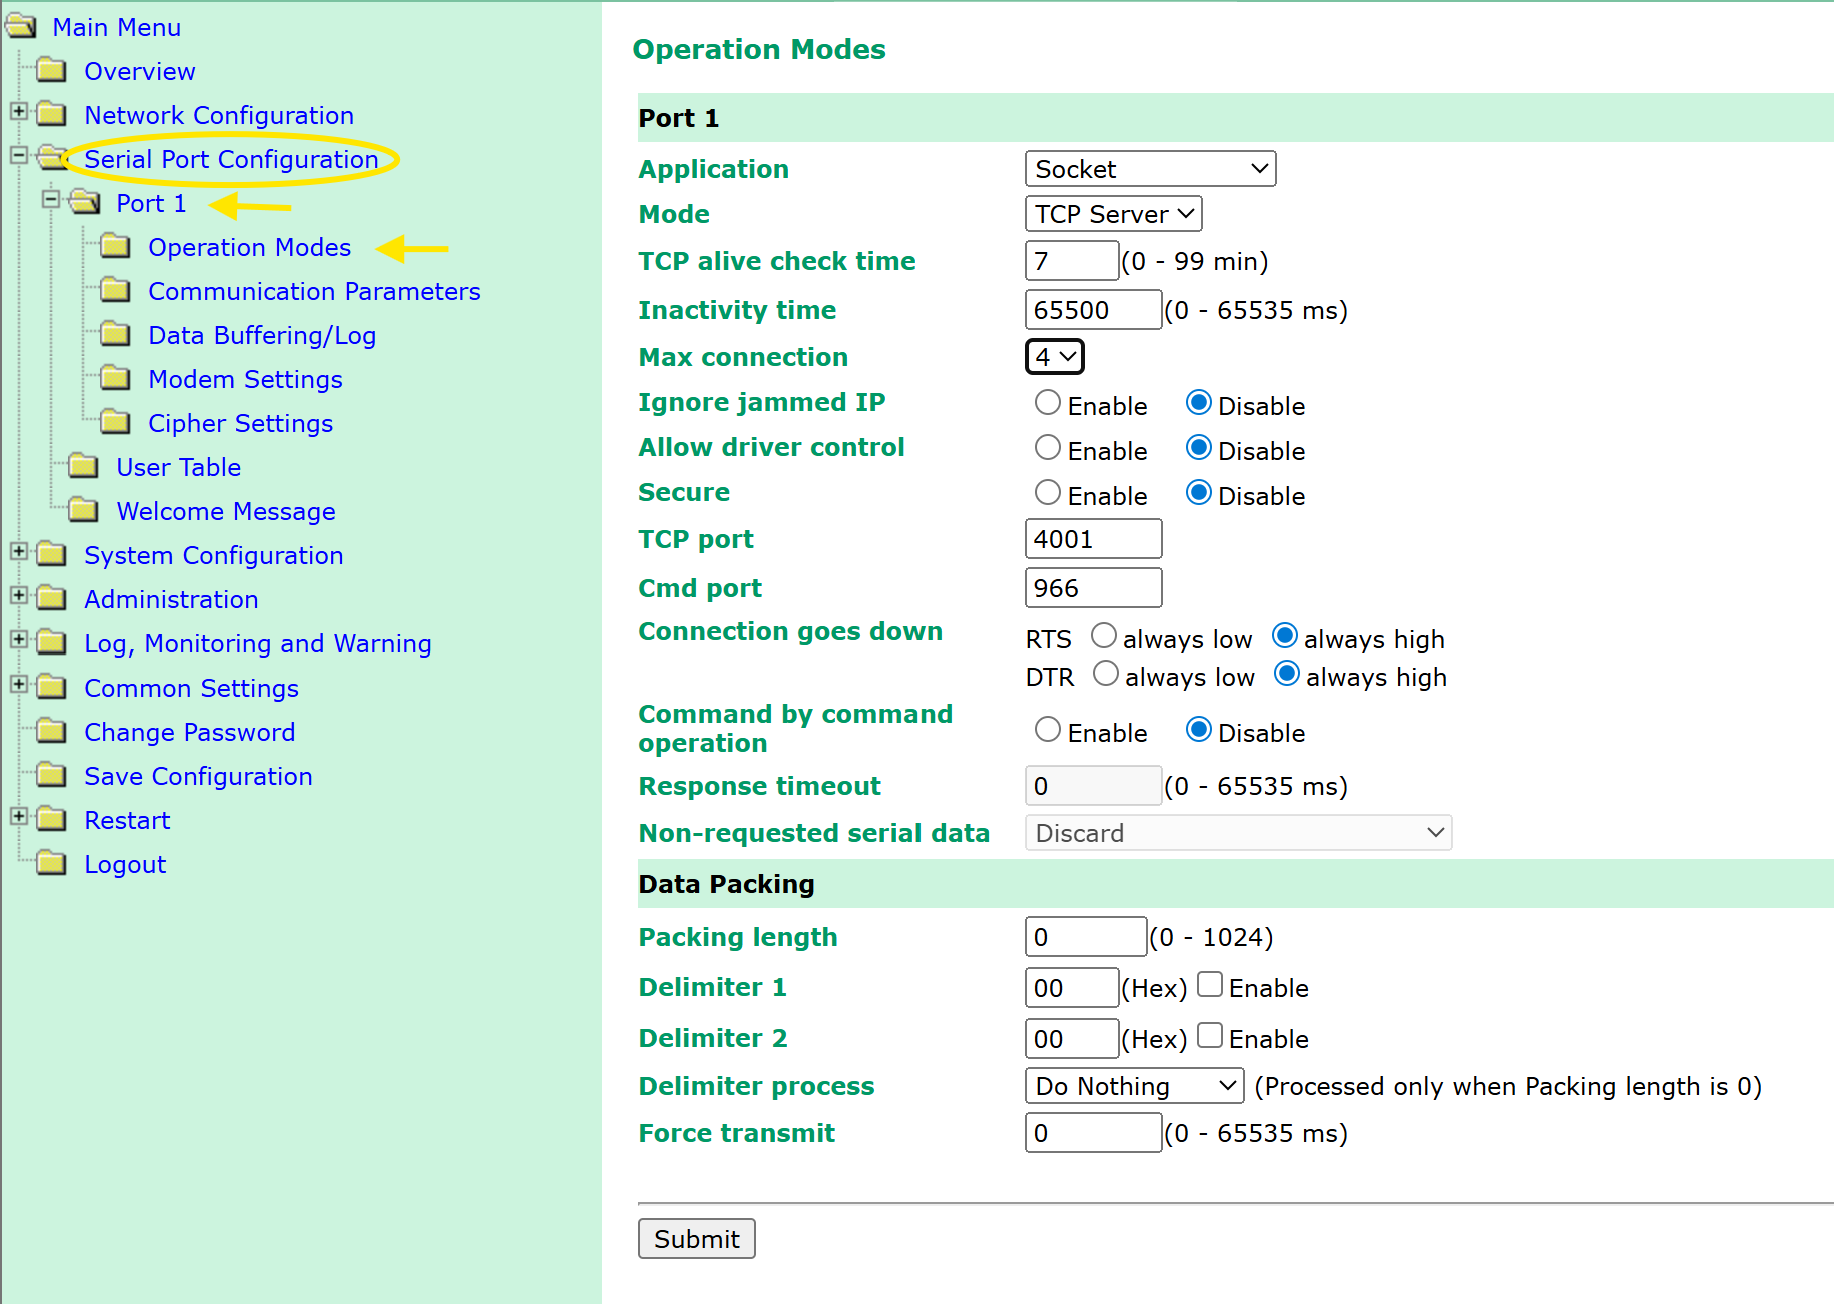Click the folder icon next to Communication Parameters
Viewport: 1834px width, 1304px height.
click(x=115, y=291)
